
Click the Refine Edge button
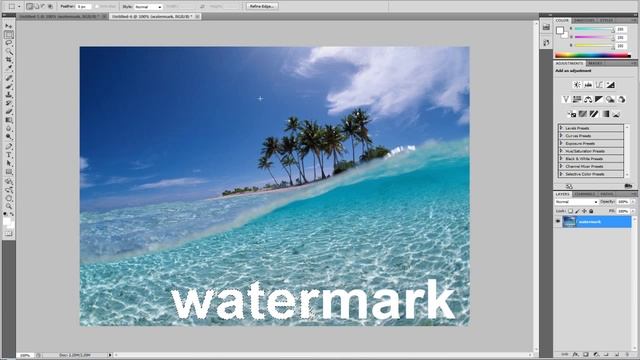(x=262, y=7)
